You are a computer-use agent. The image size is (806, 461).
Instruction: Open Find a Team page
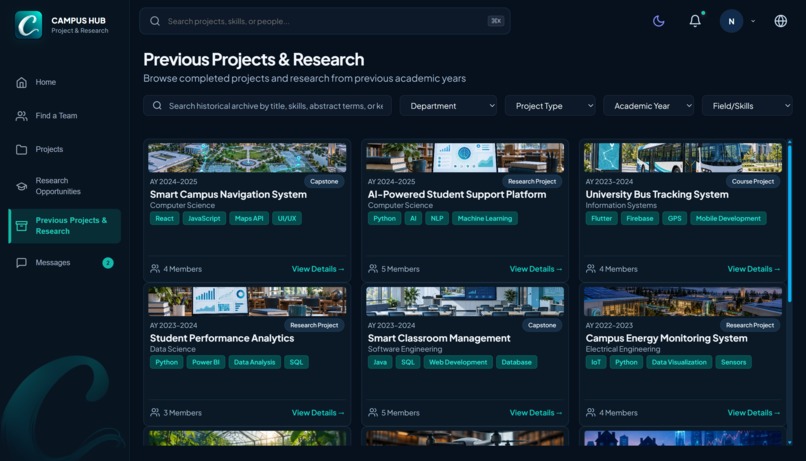64,116
